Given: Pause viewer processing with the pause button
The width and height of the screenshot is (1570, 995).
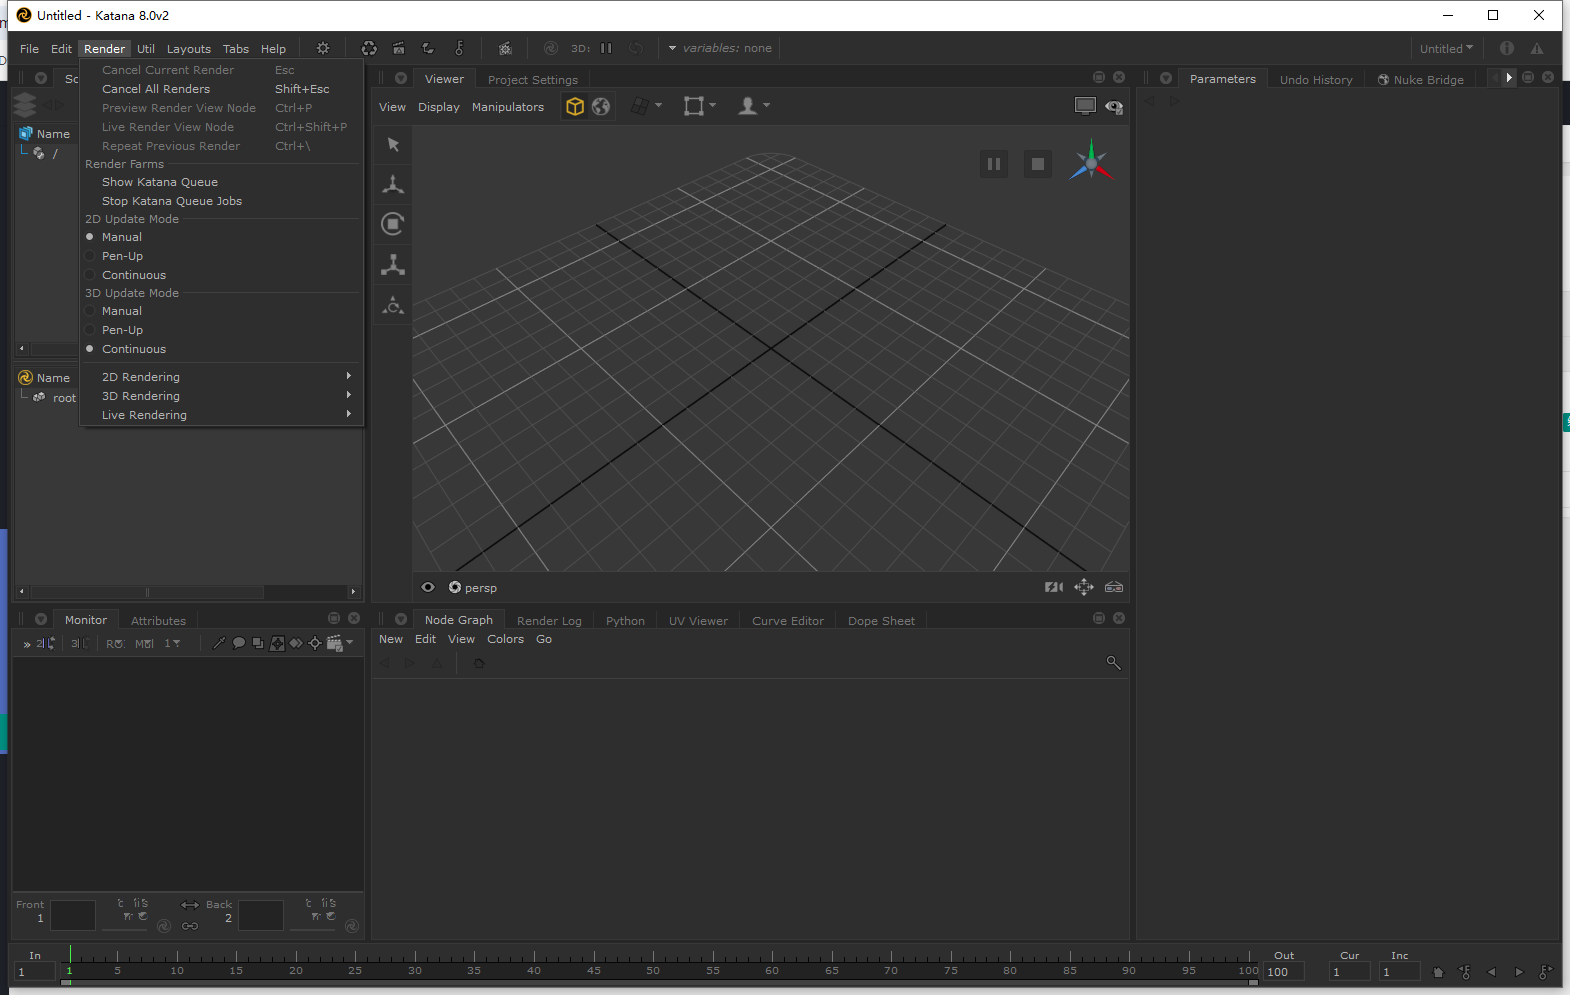Looking at the screenshot, I should pyautogui.click(x=993, y=164).
